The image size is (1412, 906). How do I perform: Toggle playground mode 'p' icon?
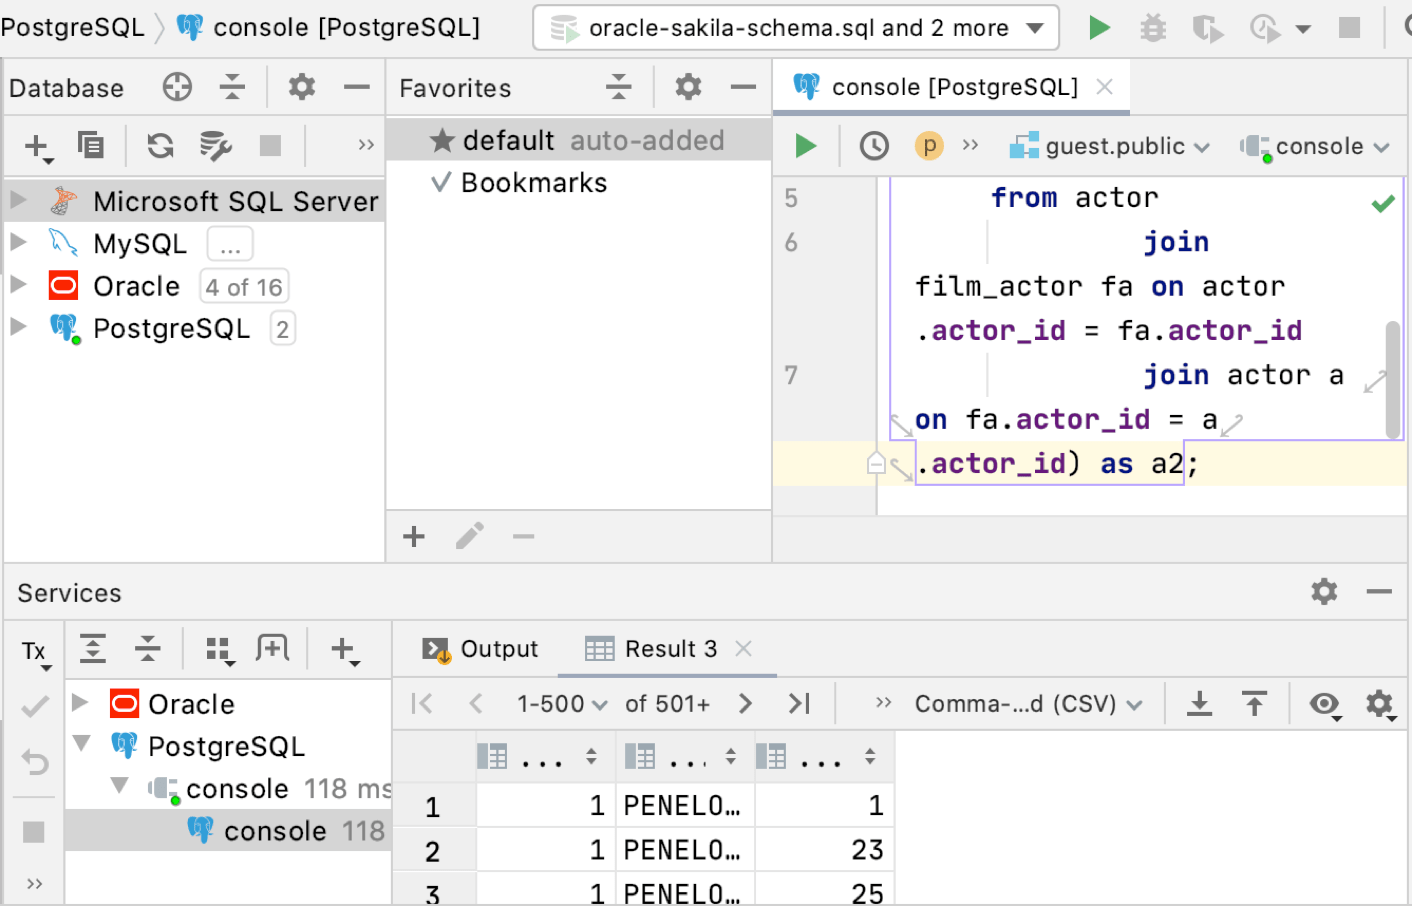pos(929,147)
